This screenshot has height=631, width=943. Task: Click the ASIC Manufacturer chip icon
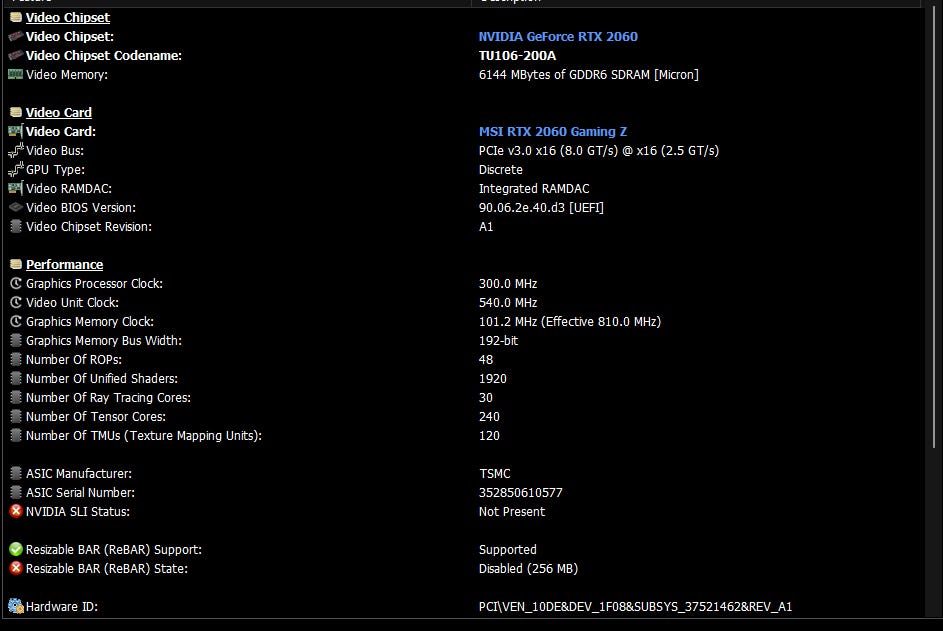(16, 474)
